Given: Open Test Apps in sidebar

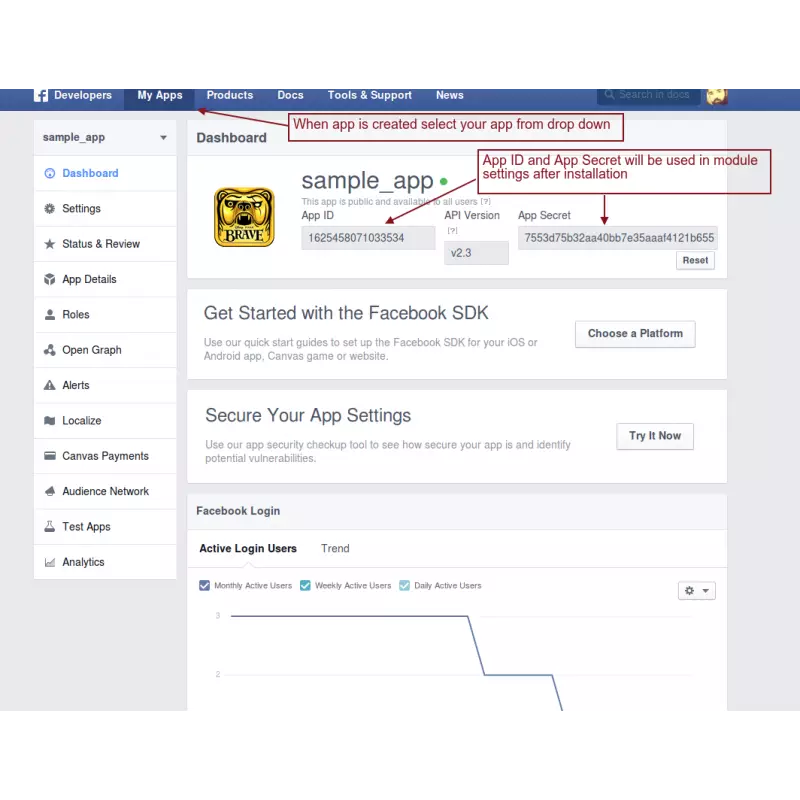Looking at the screenshot, I should pyautogui.click(x=105, y=527).
